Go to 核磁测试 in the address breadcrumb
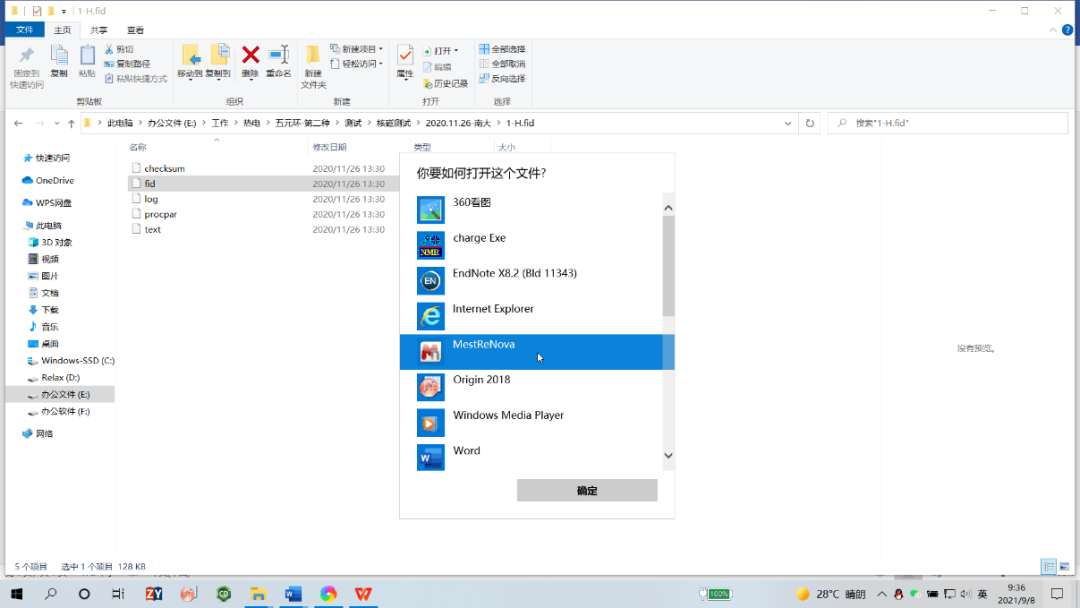The image size is (1080, 608). [393, 123]
